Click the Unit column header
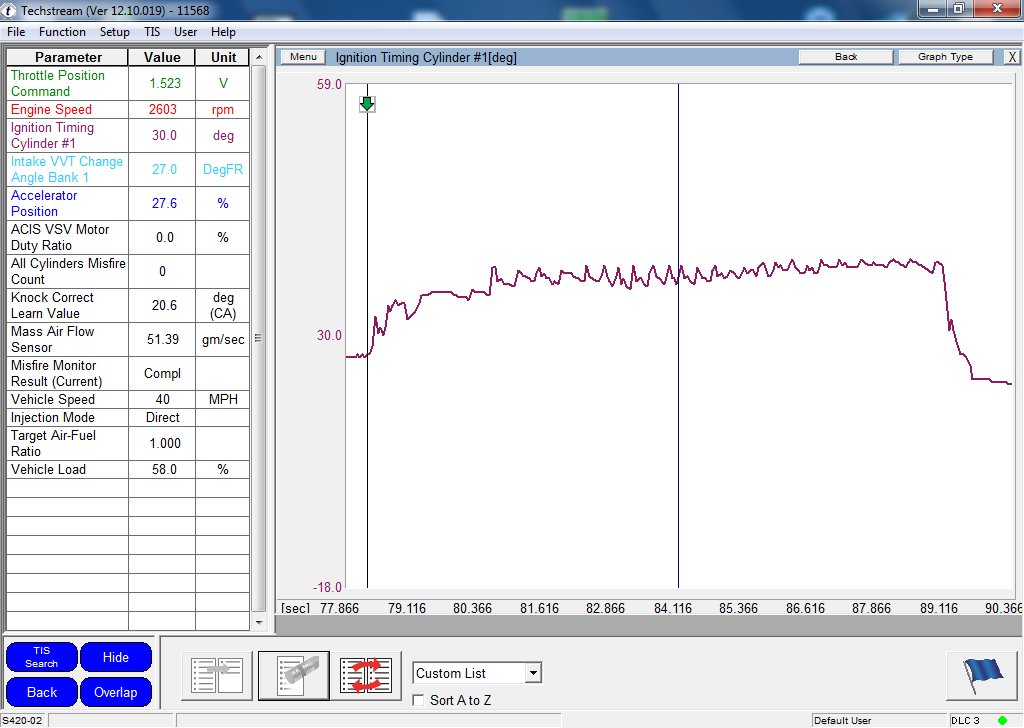Viewport: 1024px width, 728px height. (x=223, y=57)
